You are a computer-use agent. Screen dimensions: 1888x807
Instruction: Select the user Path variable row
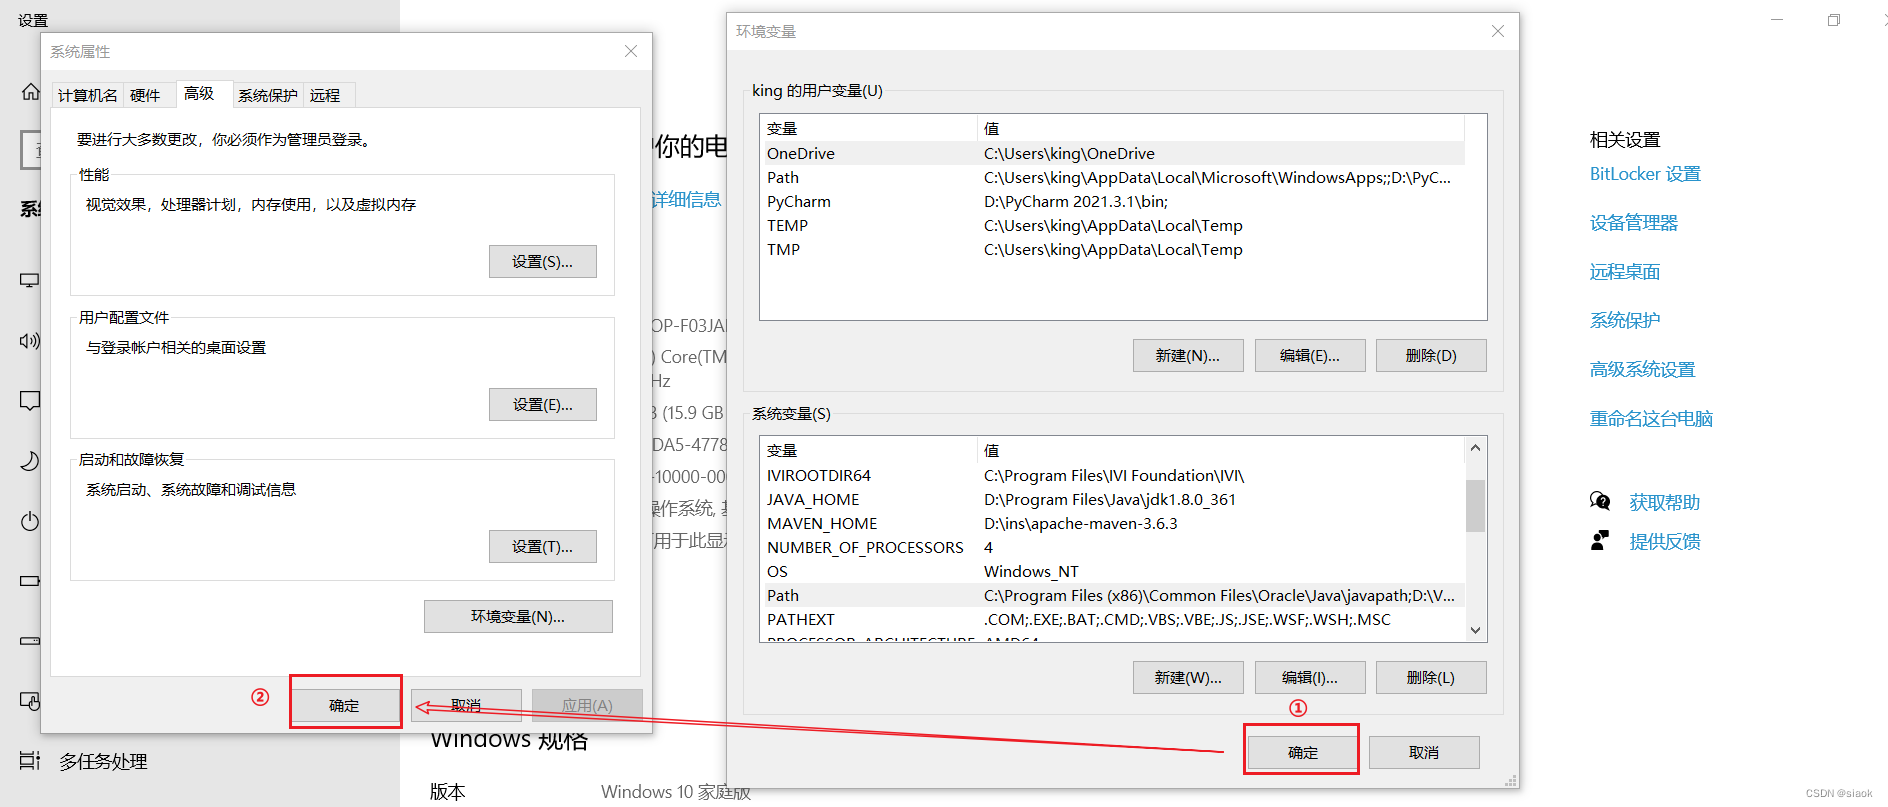tap(1113, 177)
